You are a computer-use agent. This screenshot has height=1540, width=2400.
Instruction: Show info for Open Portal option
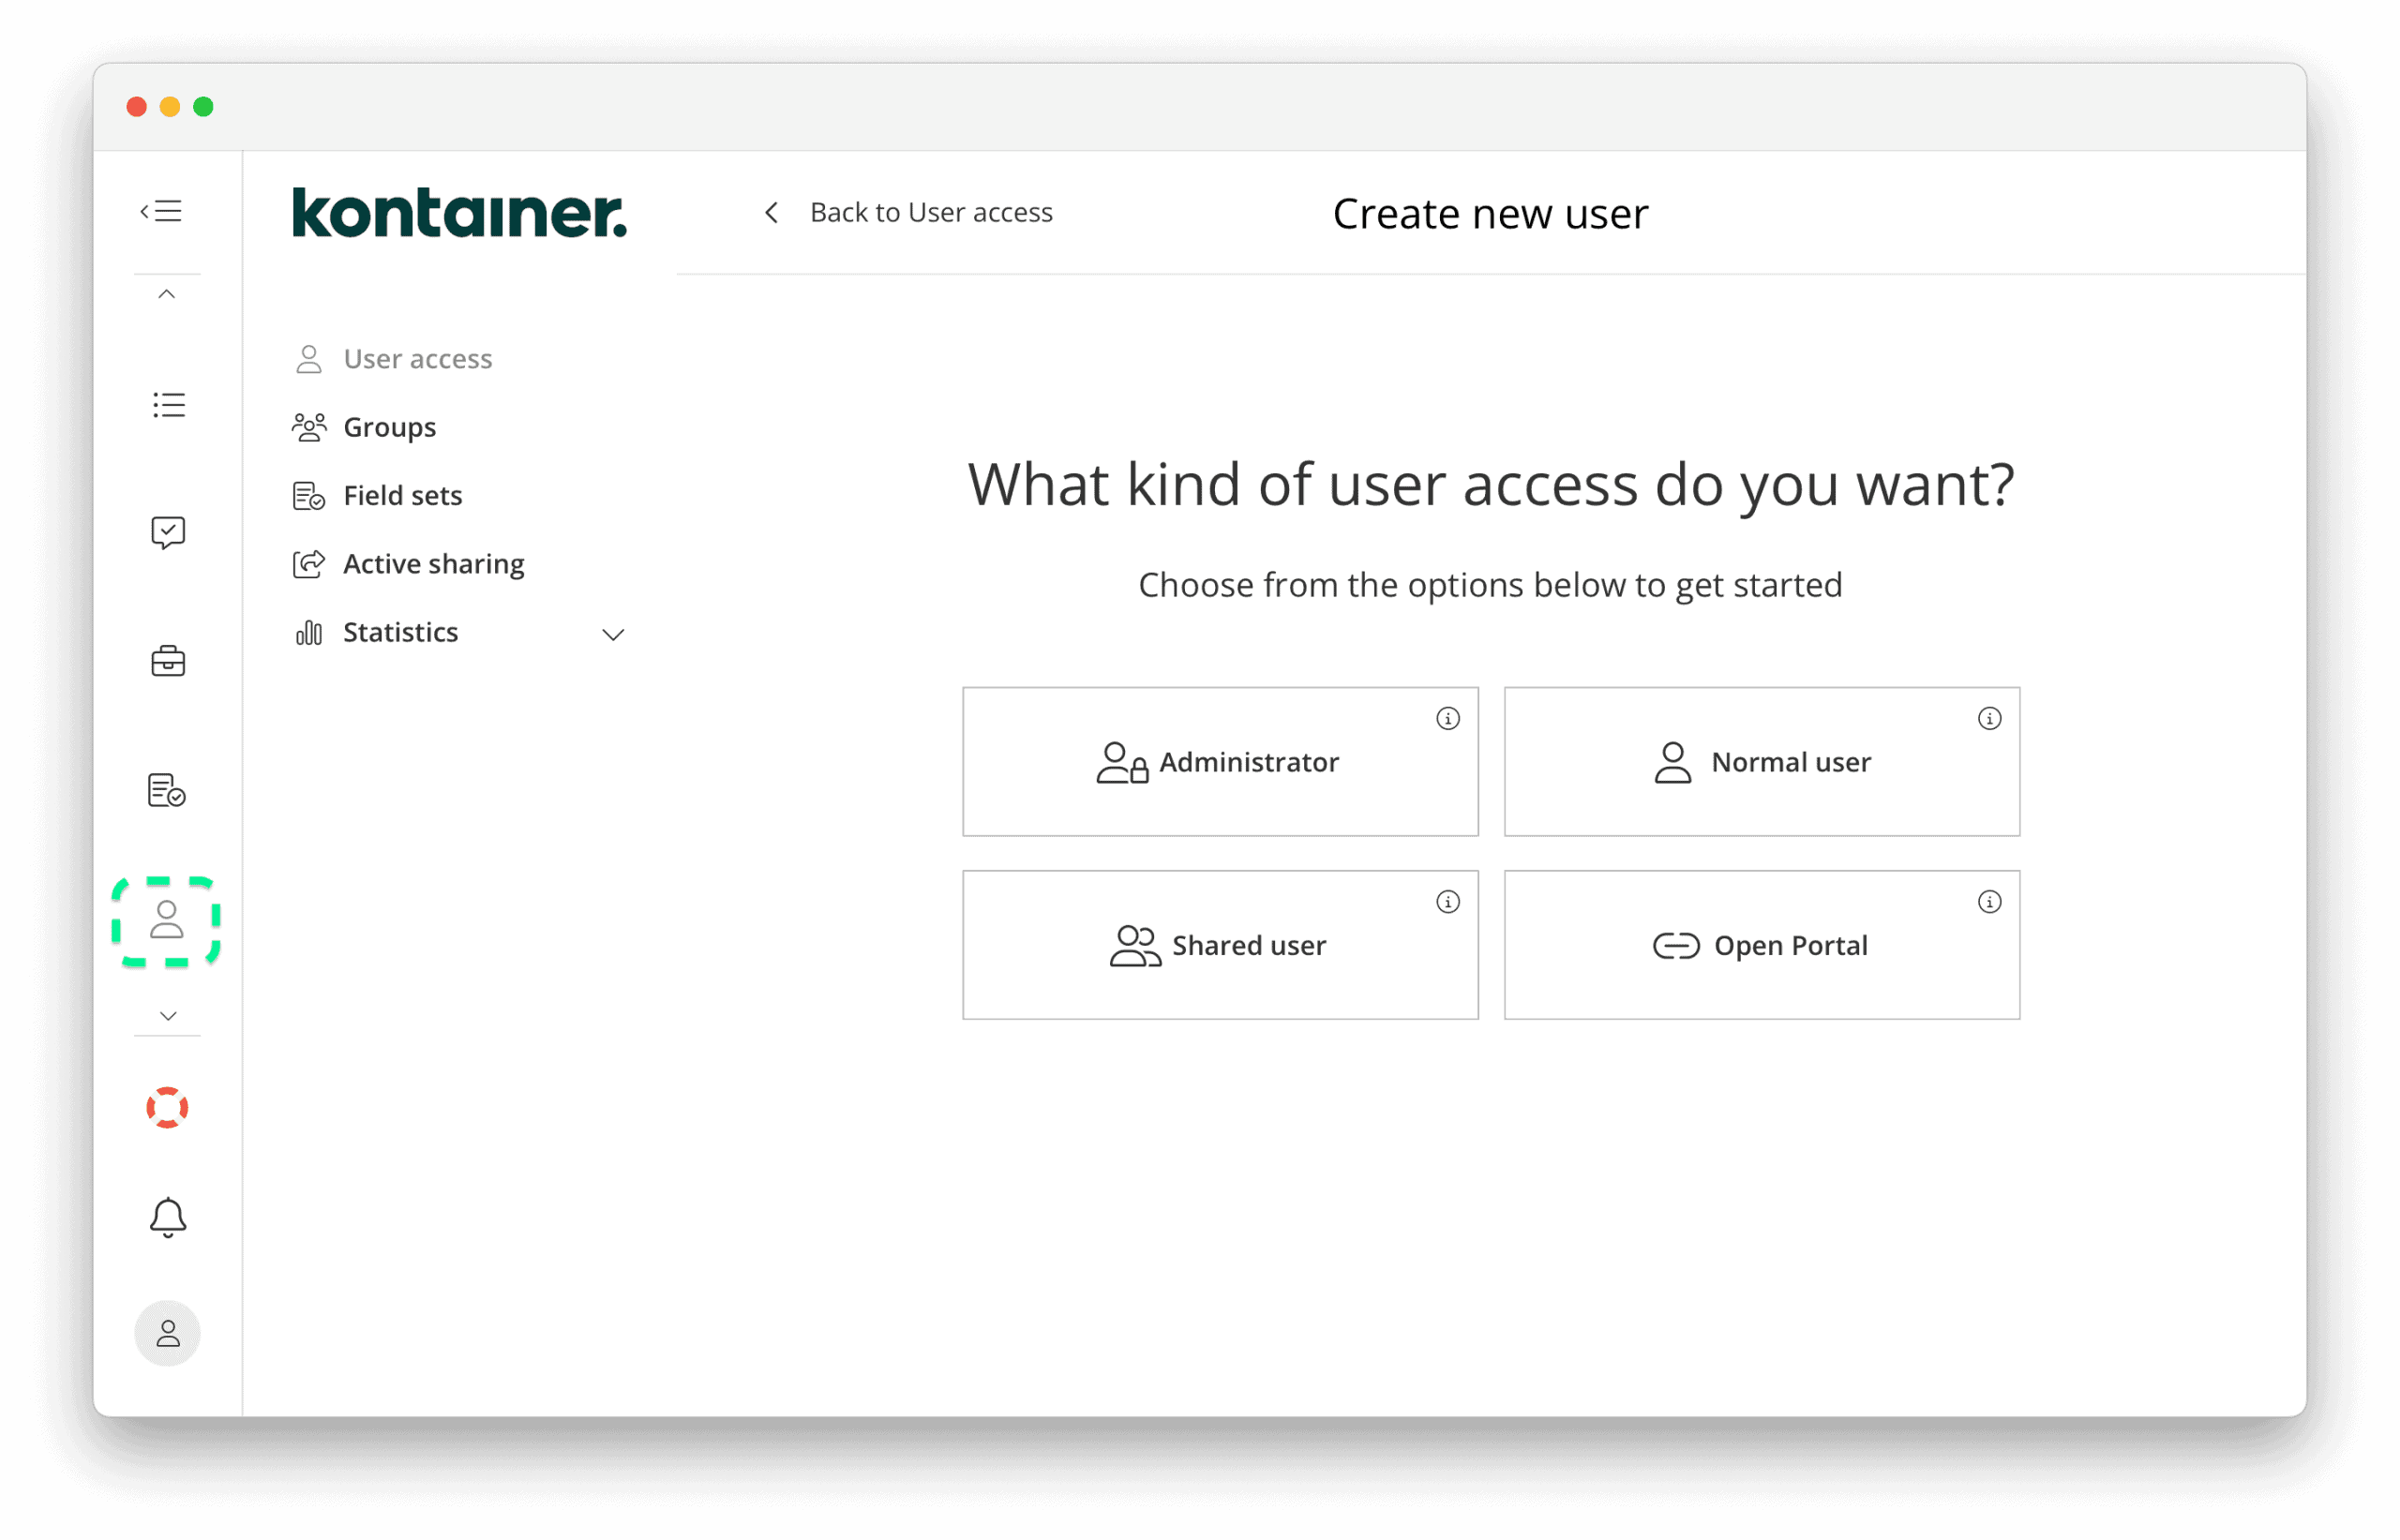coord(1989,901)
